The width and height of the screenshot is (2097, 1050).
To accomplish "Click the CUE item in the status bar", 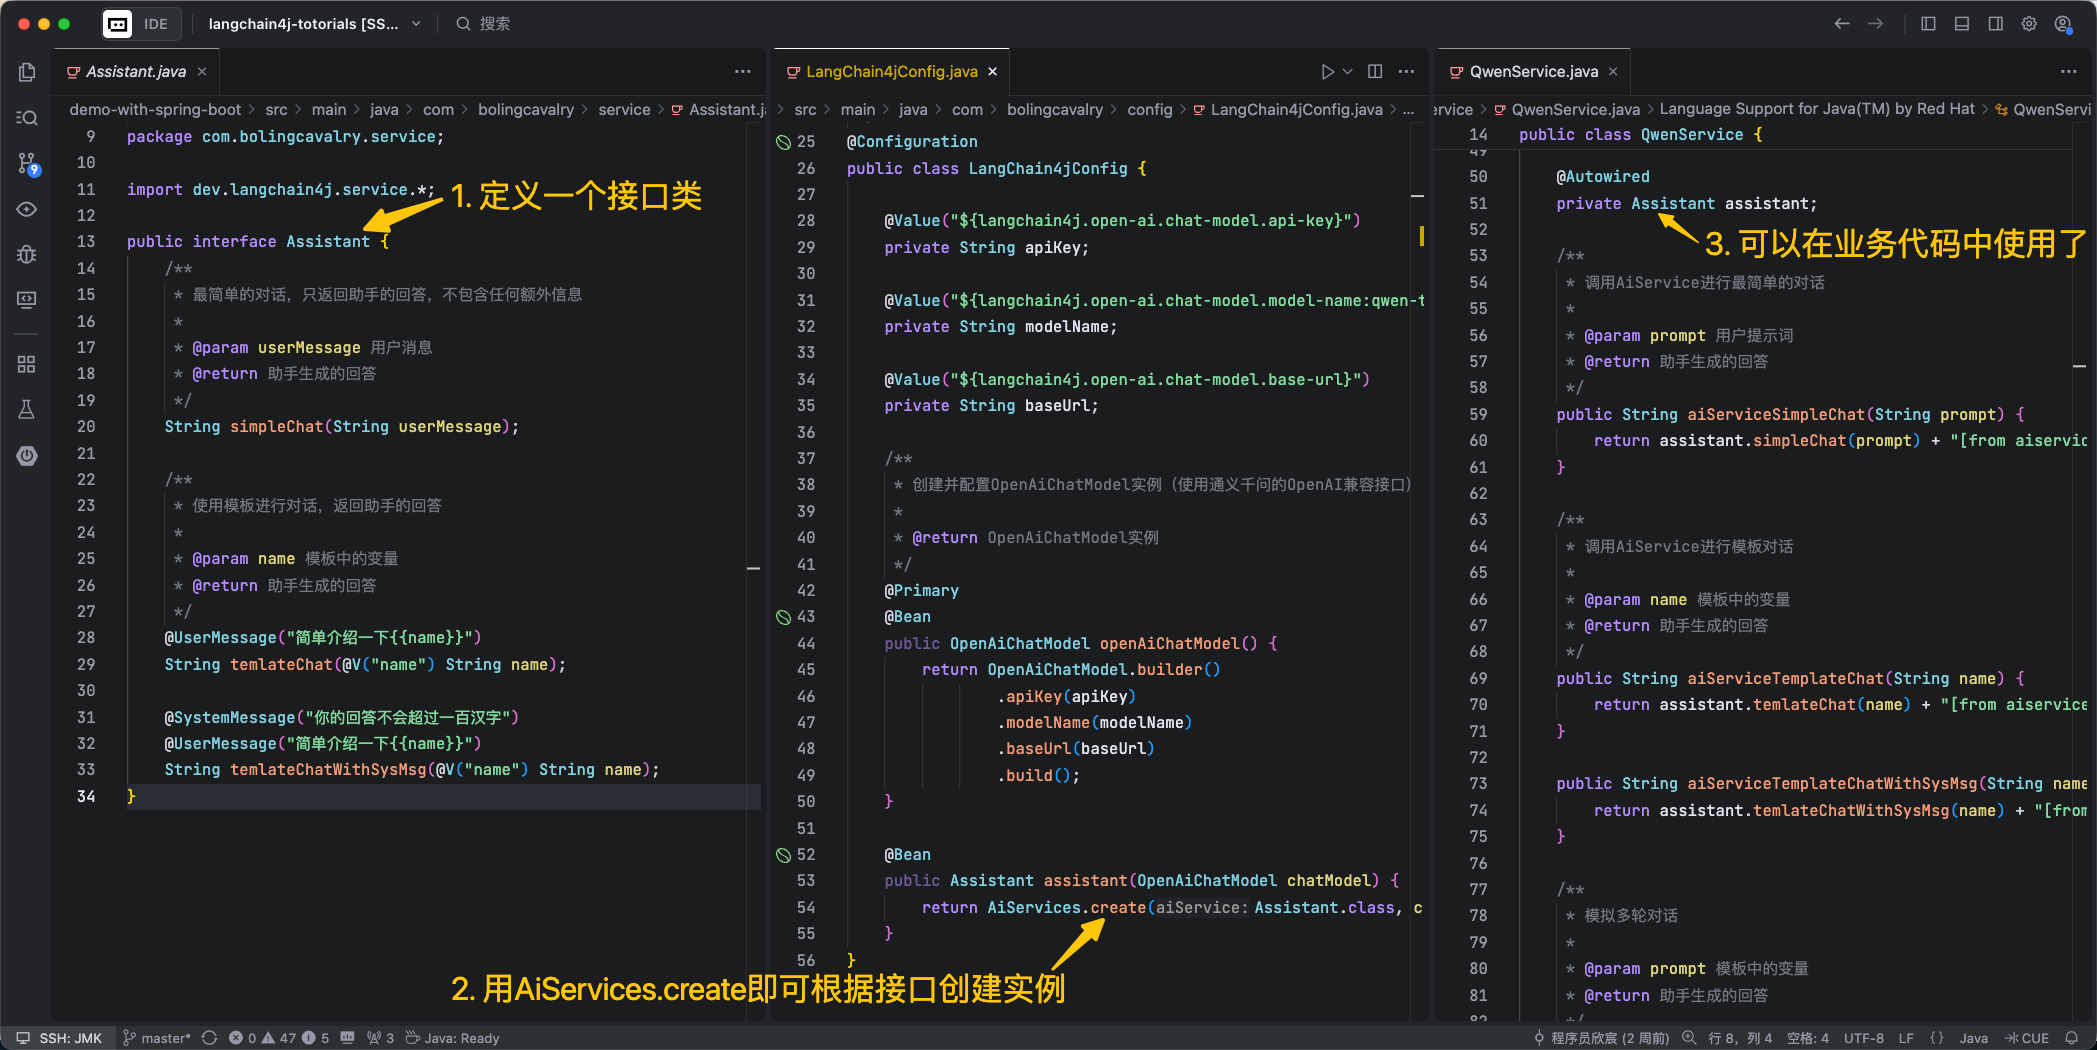I will point(2027,1038).
